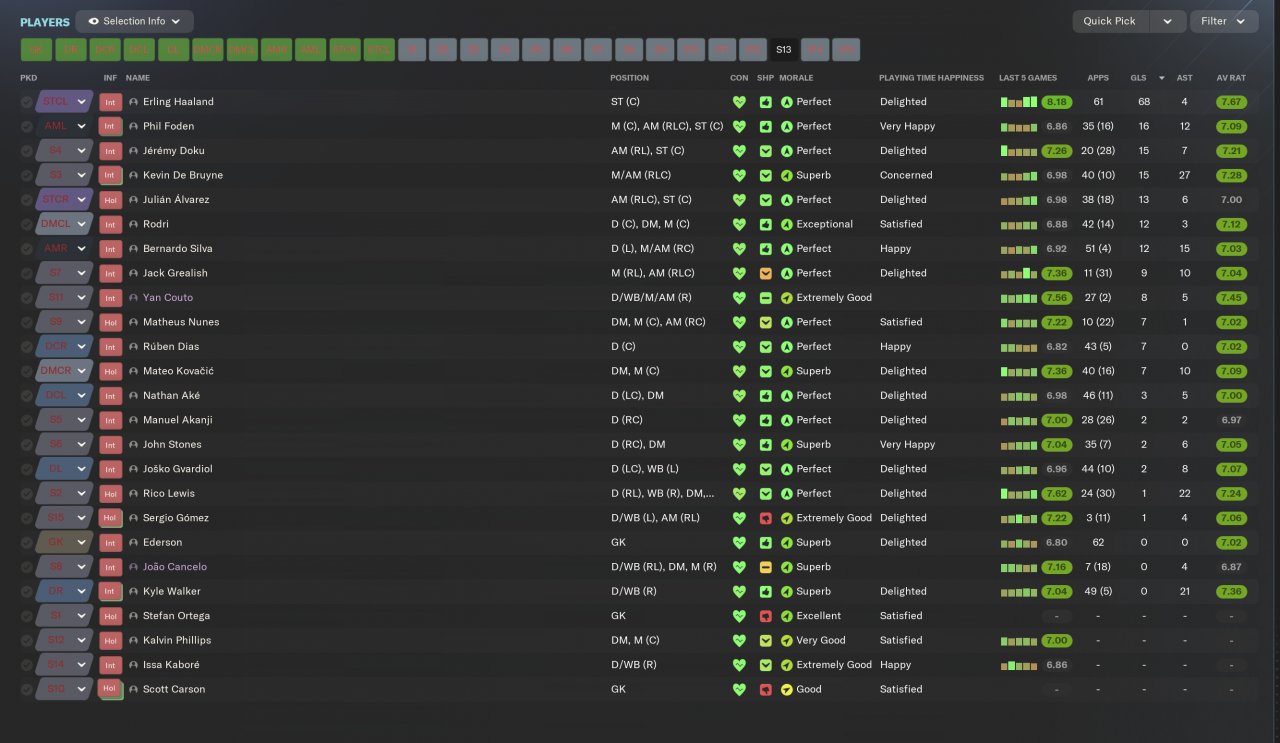Click Matheus Nunes's sharpness icon

click(x=765, y=322)
